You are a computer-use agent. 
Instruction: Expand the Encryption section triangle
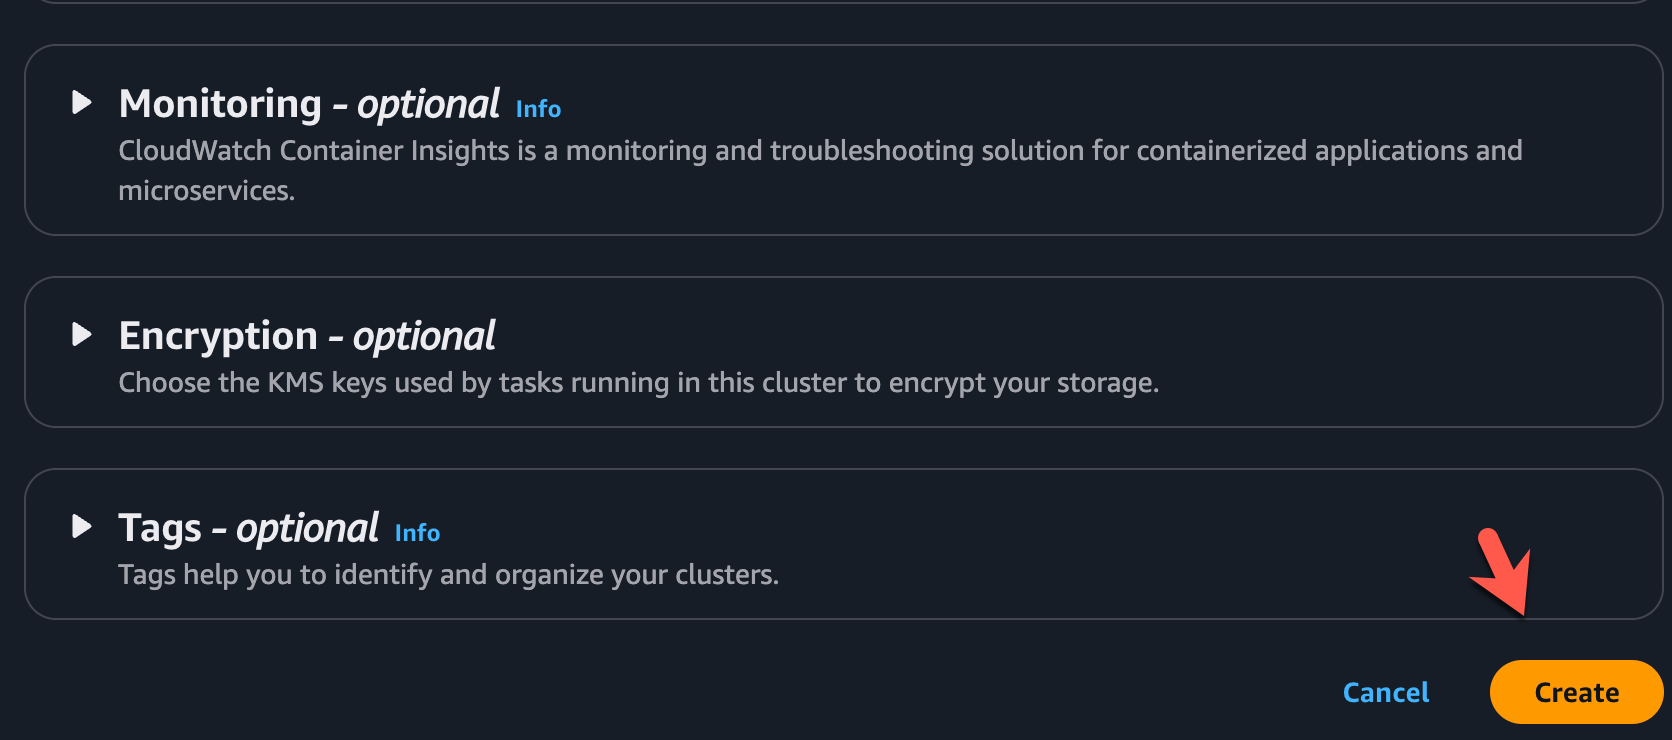pyautogui.click(x=82, y=334)
